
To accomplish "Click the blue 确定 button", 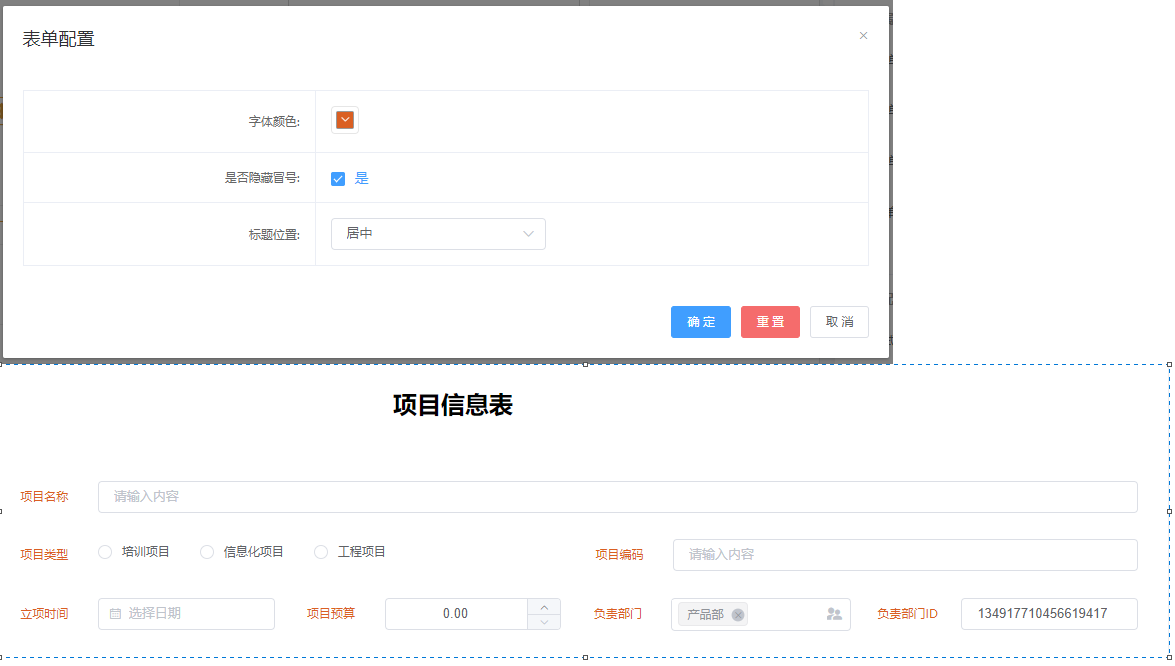I will [700, 322].
